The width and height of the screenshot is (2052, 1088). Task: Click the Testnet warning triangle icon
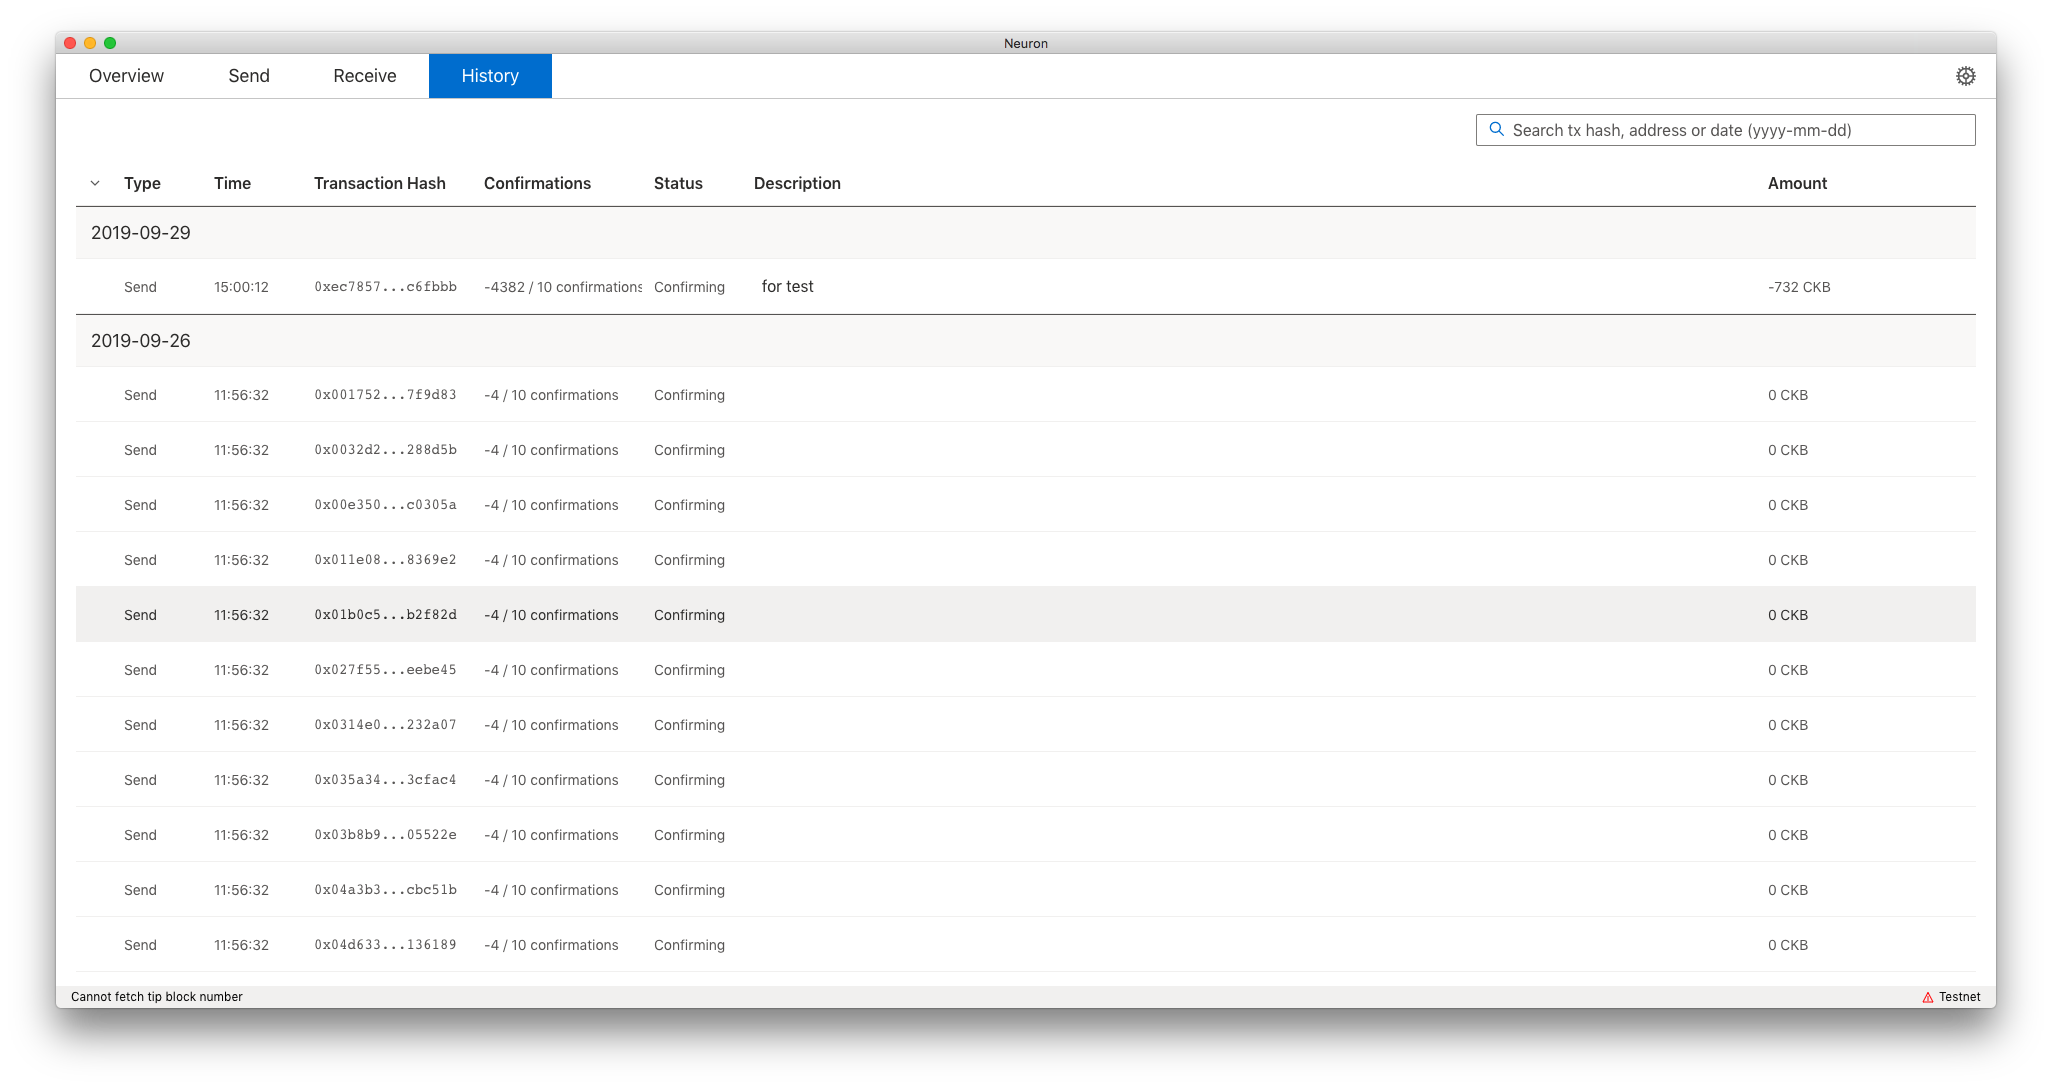(1927, 997)
